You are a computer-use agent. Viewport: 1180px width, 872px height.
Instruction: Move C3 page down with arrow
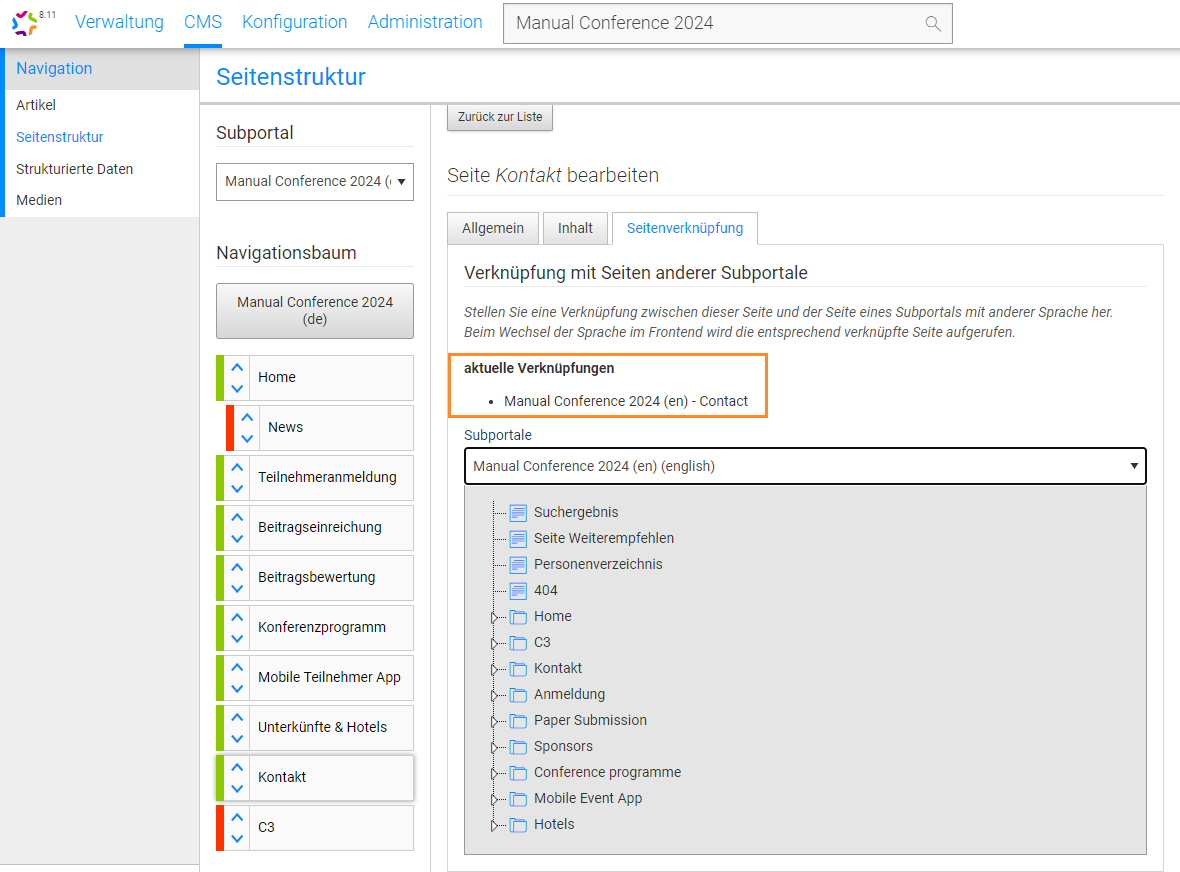tap(237, 838)
